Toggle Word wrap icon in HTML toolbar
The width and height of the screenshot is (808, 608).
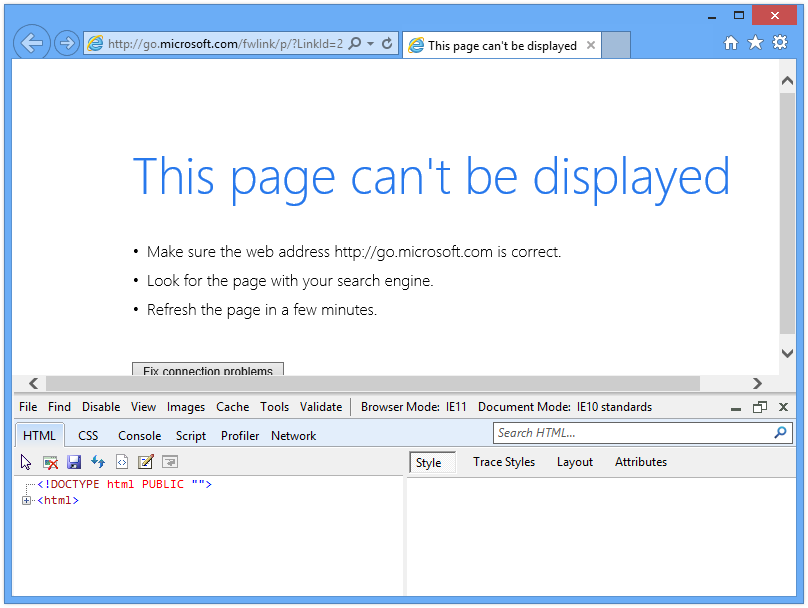coord(170,462)
